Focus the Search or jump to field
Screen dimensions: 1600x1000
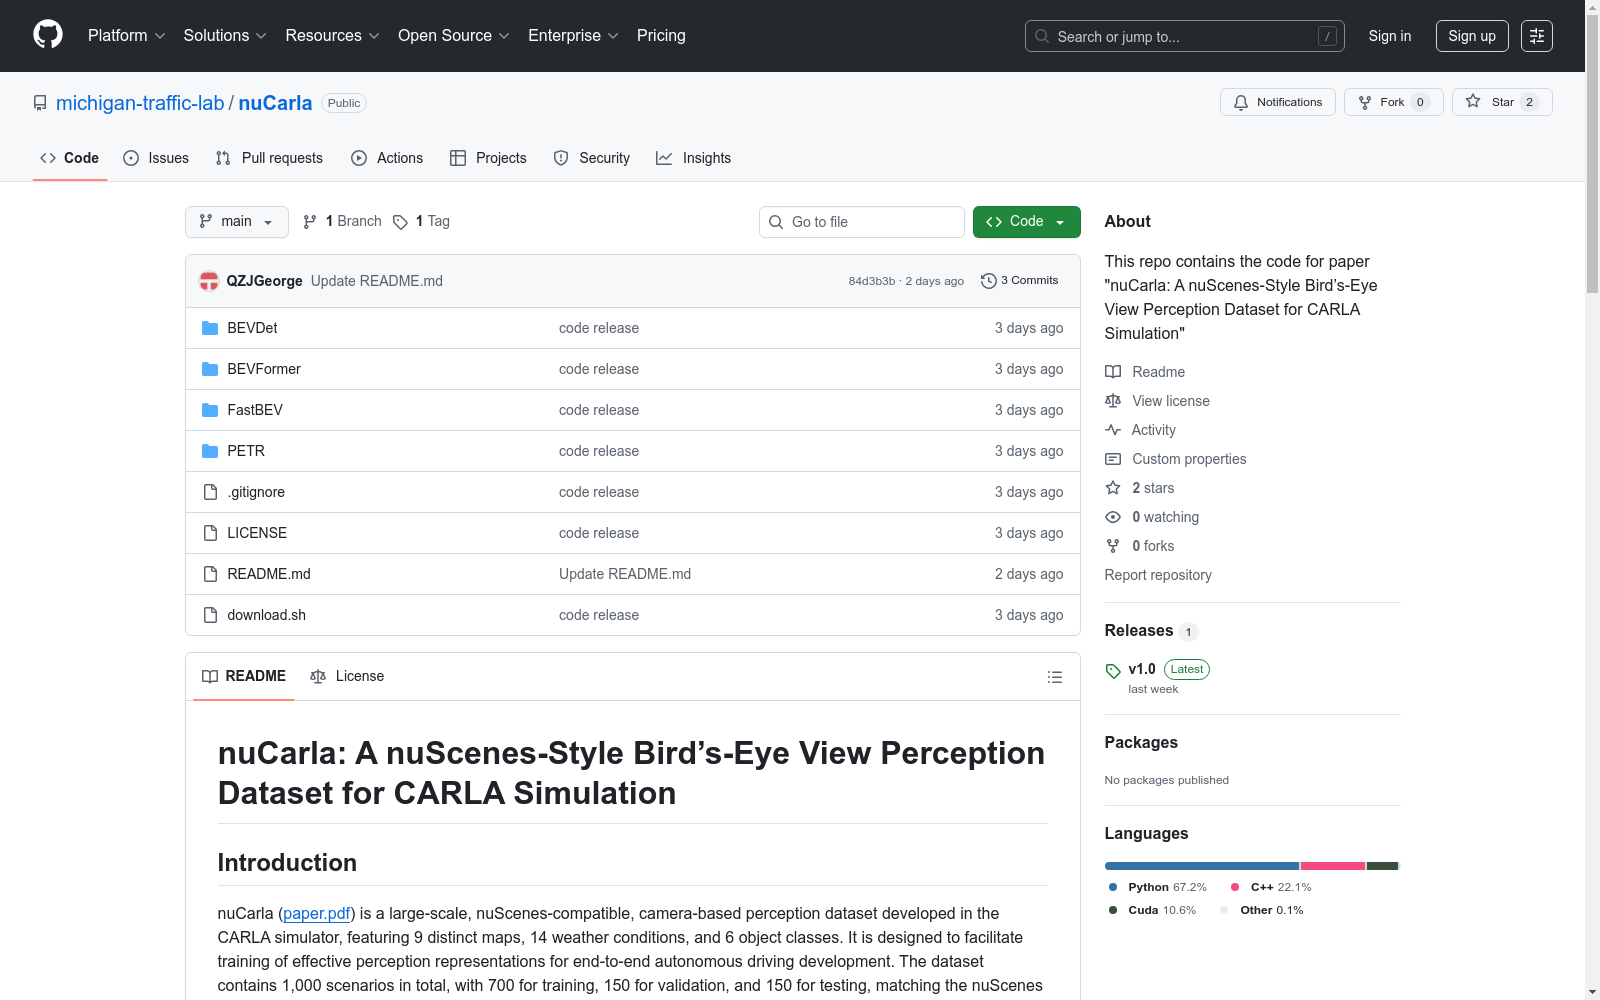coord(1185,36)
